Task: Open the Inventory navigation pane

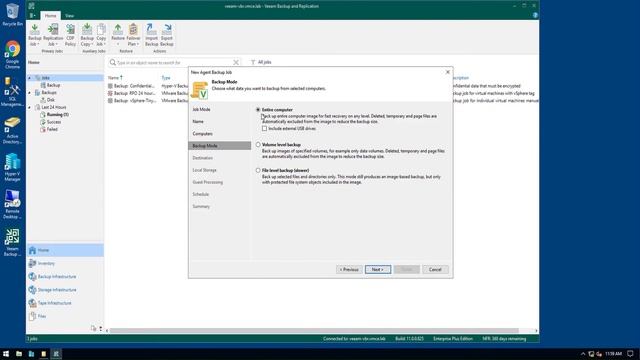Action: tap(65, 263)
